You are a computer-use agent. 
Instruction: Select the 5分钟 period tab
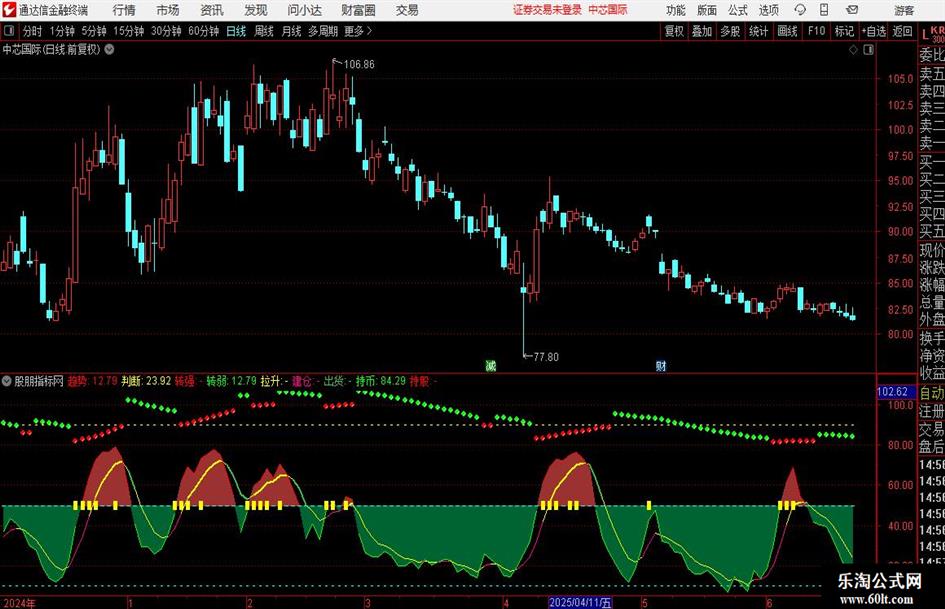(x=93, y=31)
